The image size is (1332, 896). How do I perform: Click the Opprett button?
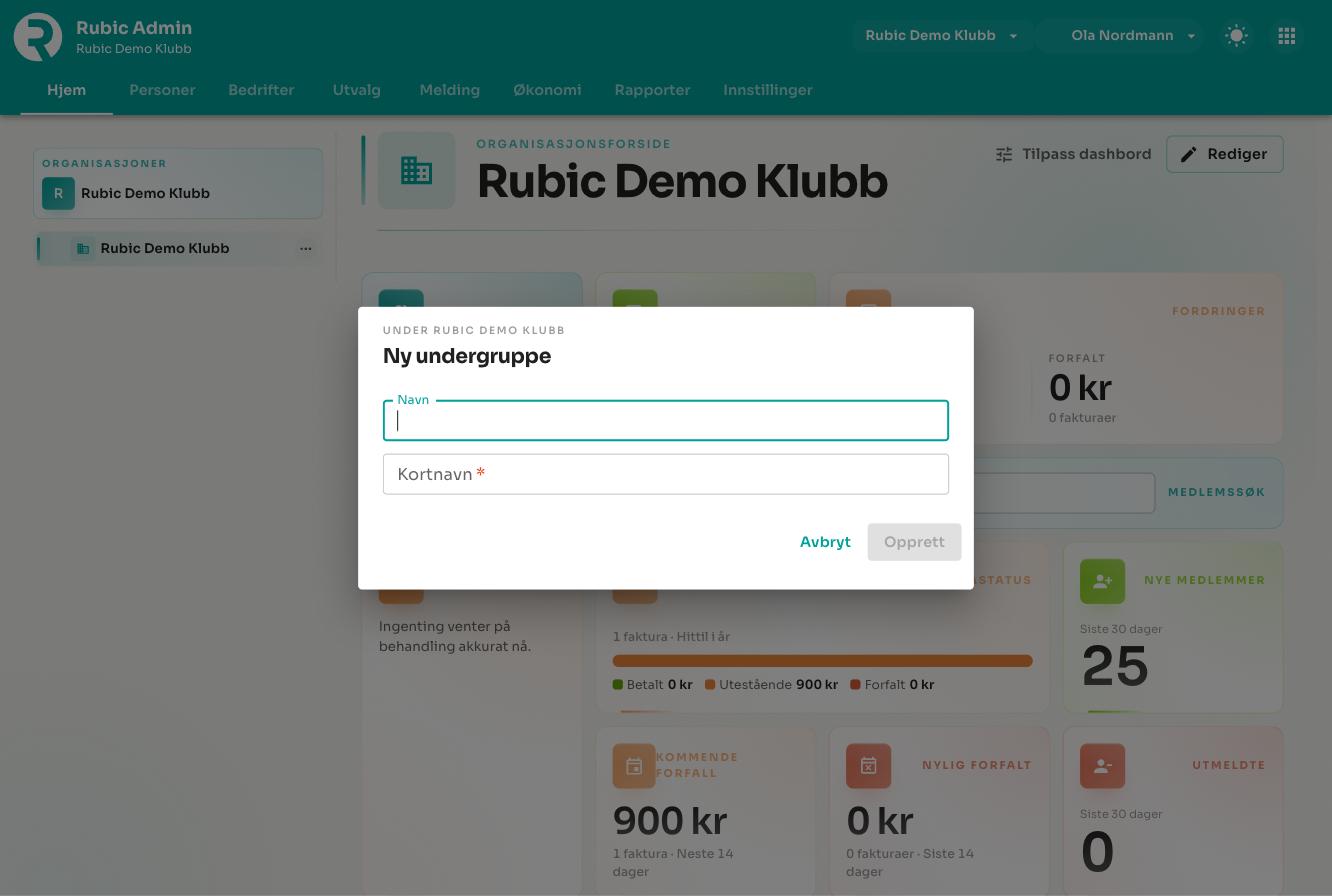pyautogui.click(x=914, y=542)
